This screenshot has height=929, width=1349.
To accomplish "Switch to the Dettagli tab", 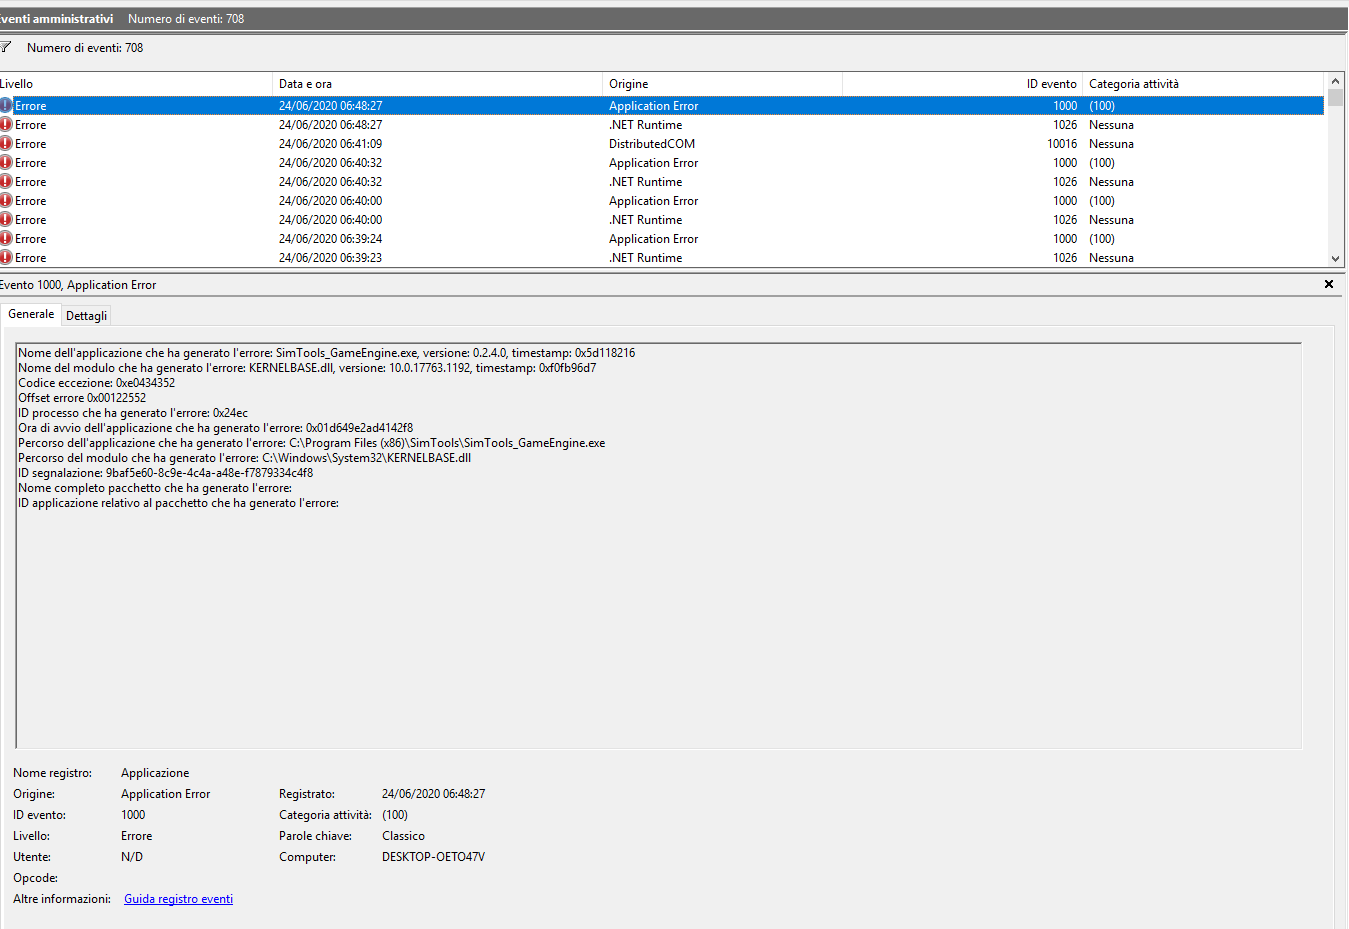I will click(x=86, y=316).
